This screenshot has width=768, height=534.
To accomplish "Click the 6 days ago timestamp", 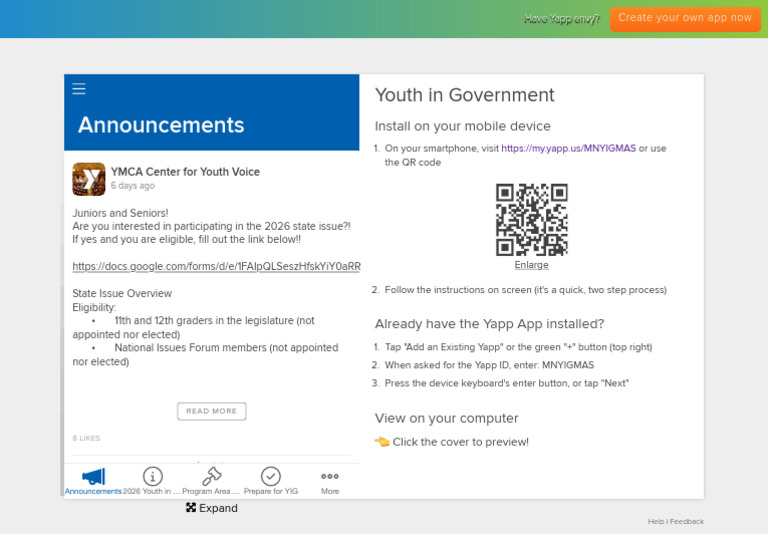I will [133, 186].
